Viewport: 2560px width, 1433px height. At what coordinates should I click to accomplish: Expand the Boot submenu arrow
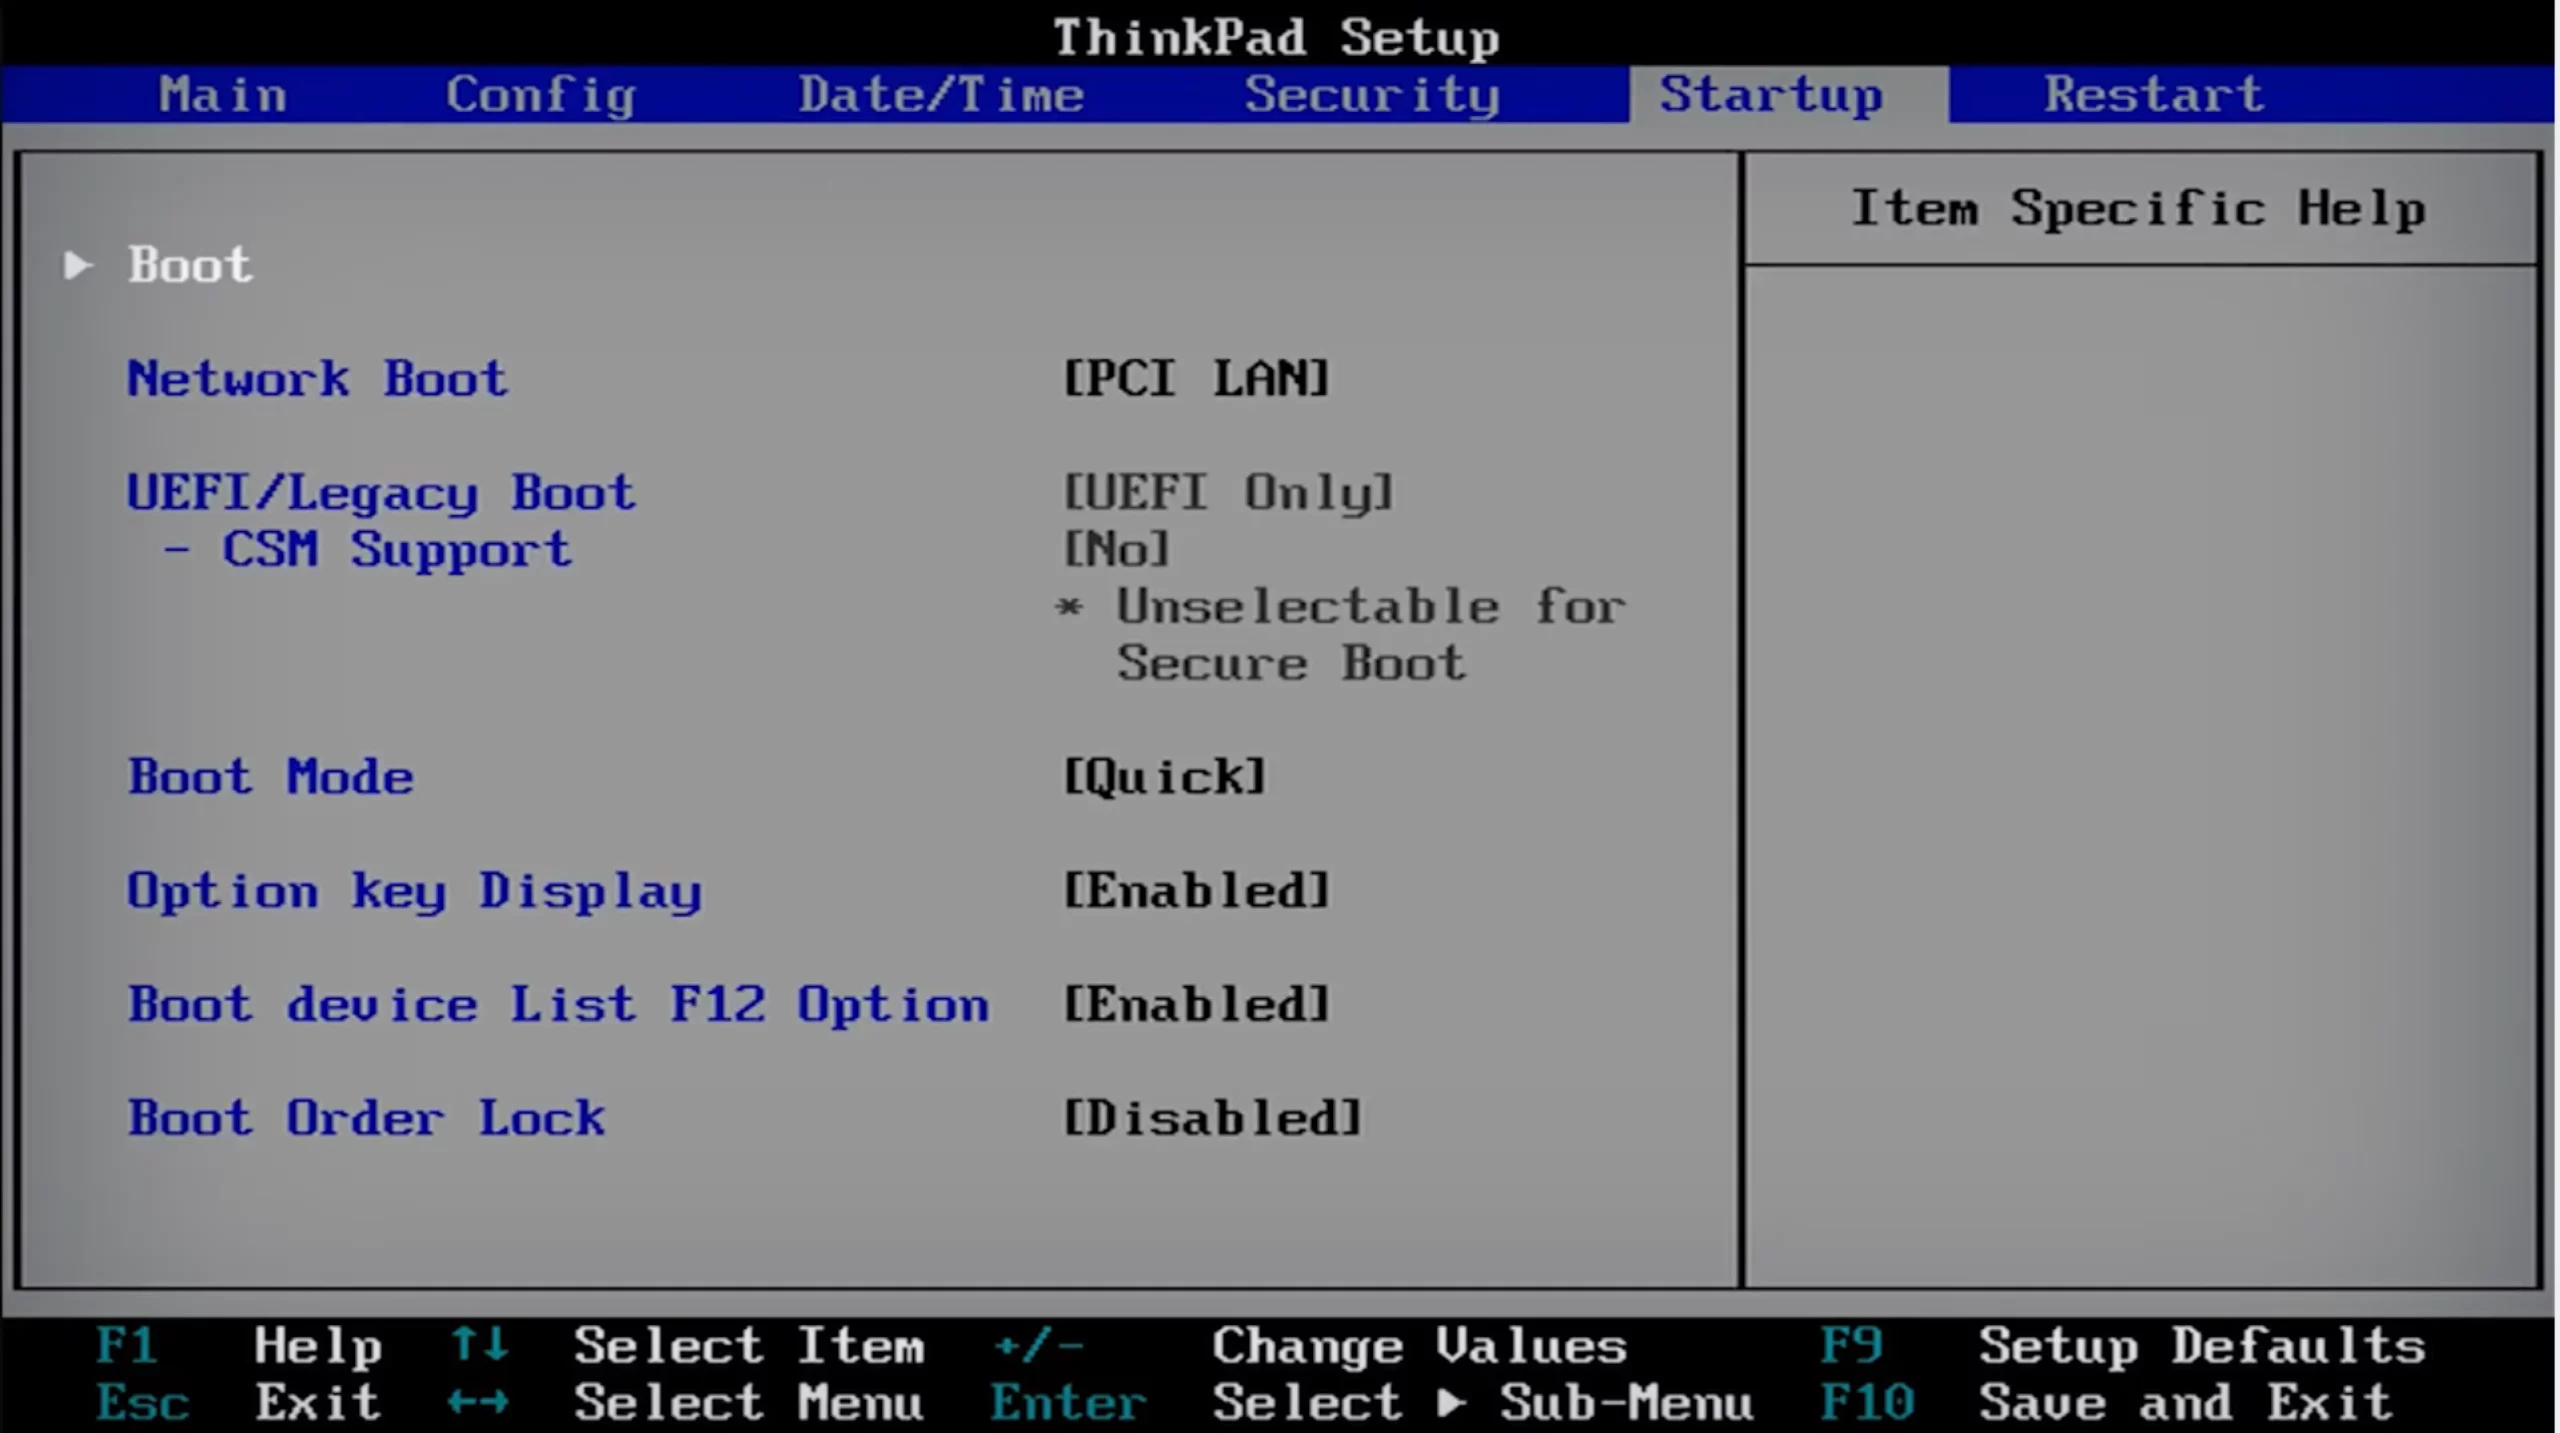[78, 265]
